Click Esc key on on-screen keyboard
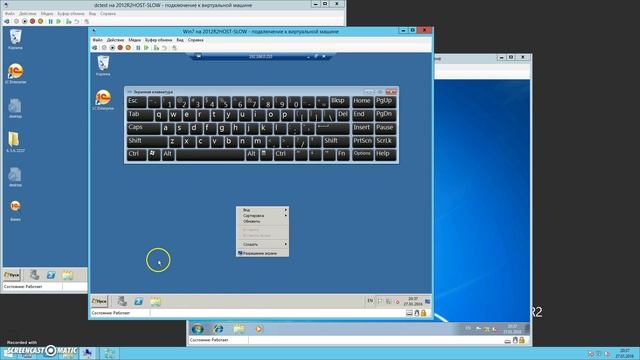 click(136, 102)
